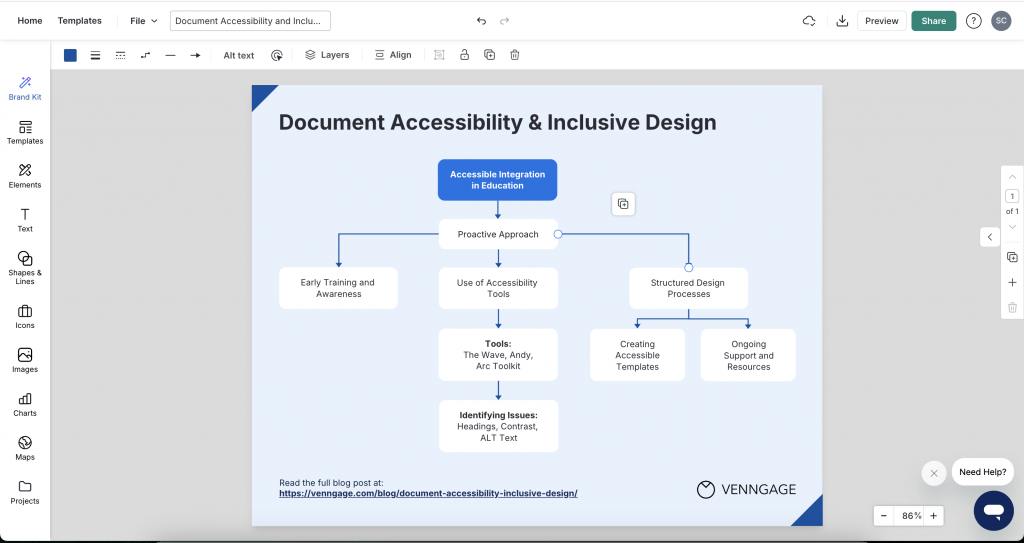Download the design
The width and height of the screenshot is (1024, 543).
842,21
